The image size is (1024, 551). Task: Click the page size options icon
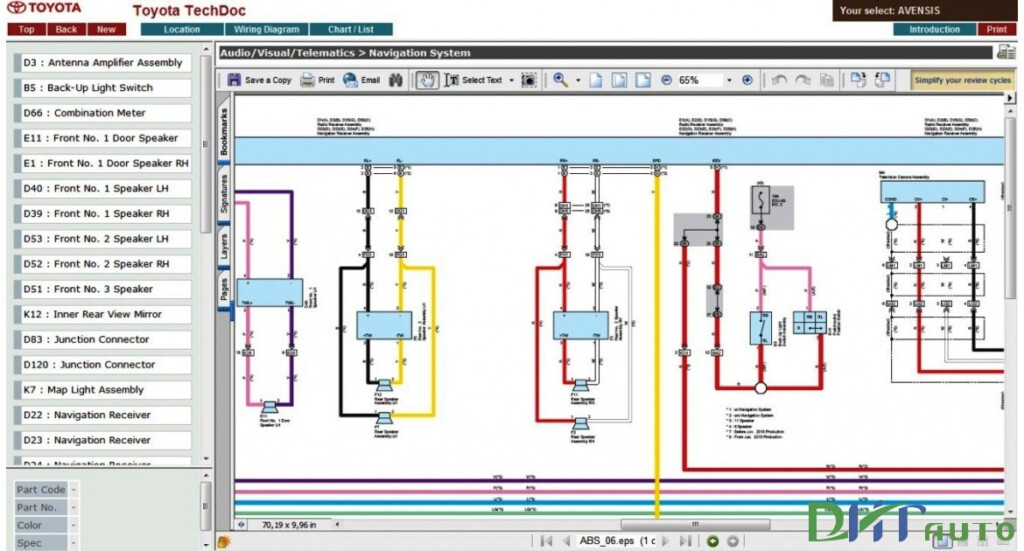tap(242, 524)
